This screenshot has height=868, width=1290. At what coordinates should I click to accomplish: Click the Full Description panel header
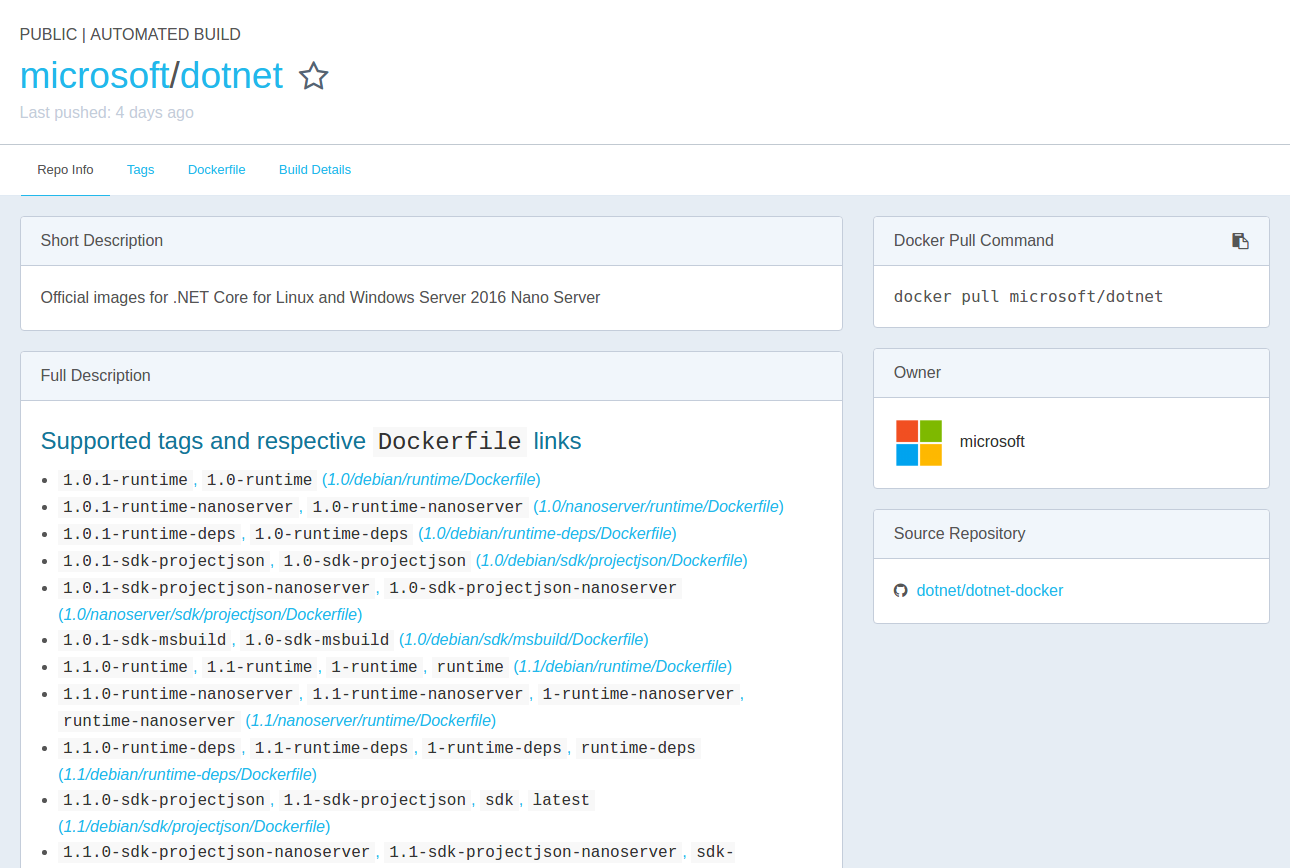[x=431, y=376]
